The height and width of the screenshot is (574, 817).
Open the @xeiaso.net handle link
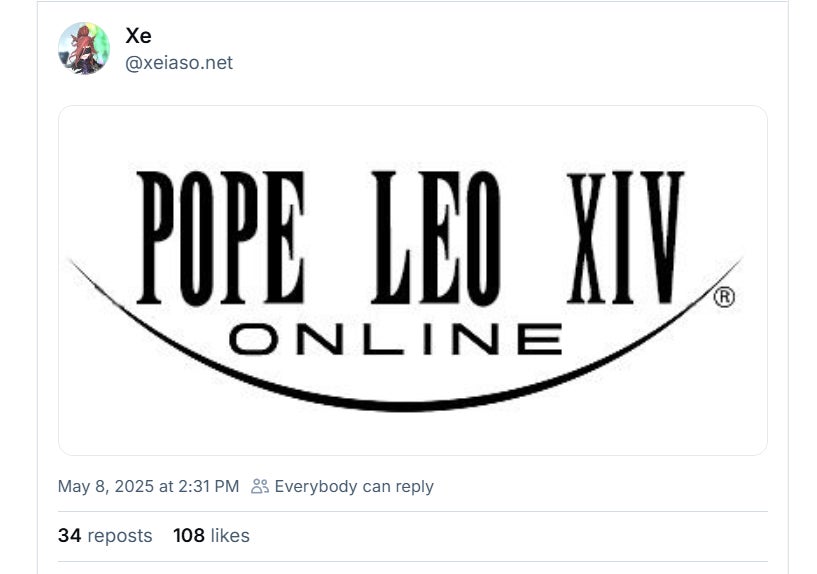(178, 63)
